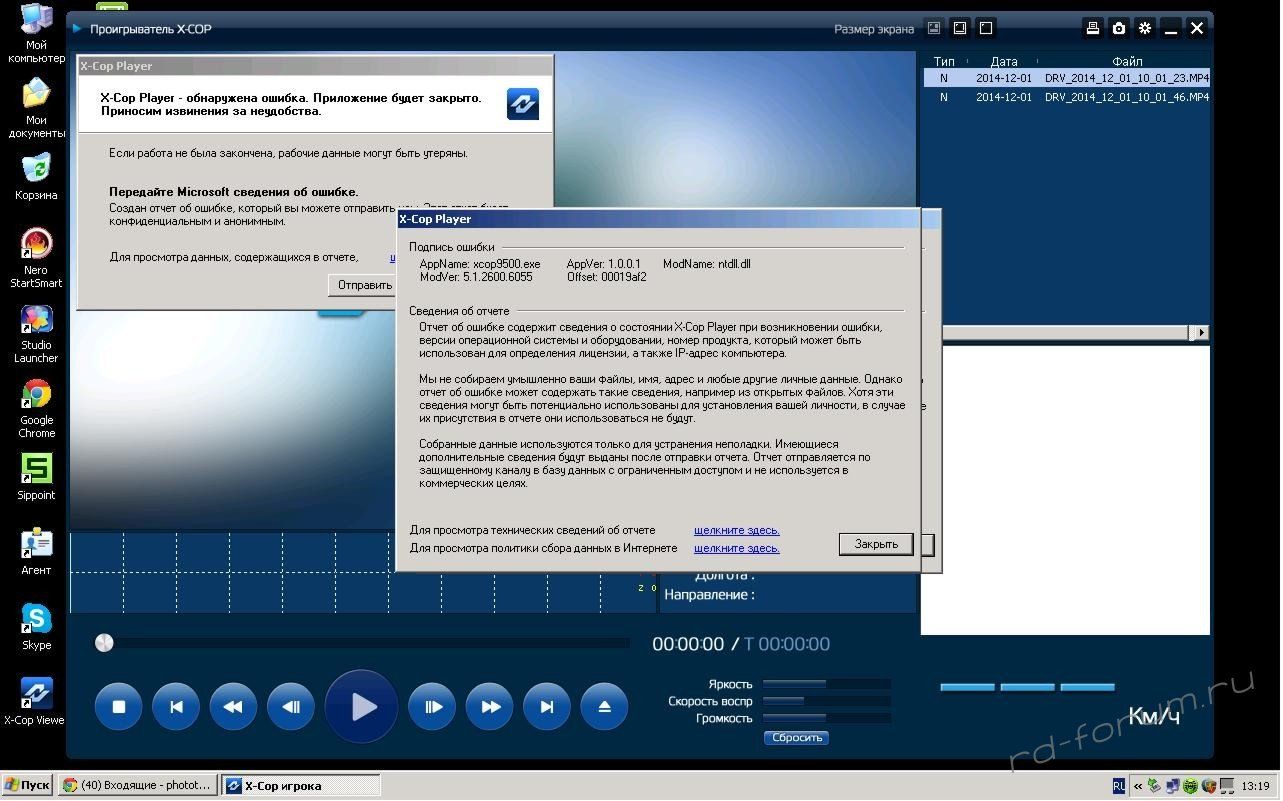Click data policy щелкните здесь link
The height and width of the screenshot is (801, 1283).
click(737, 548)
